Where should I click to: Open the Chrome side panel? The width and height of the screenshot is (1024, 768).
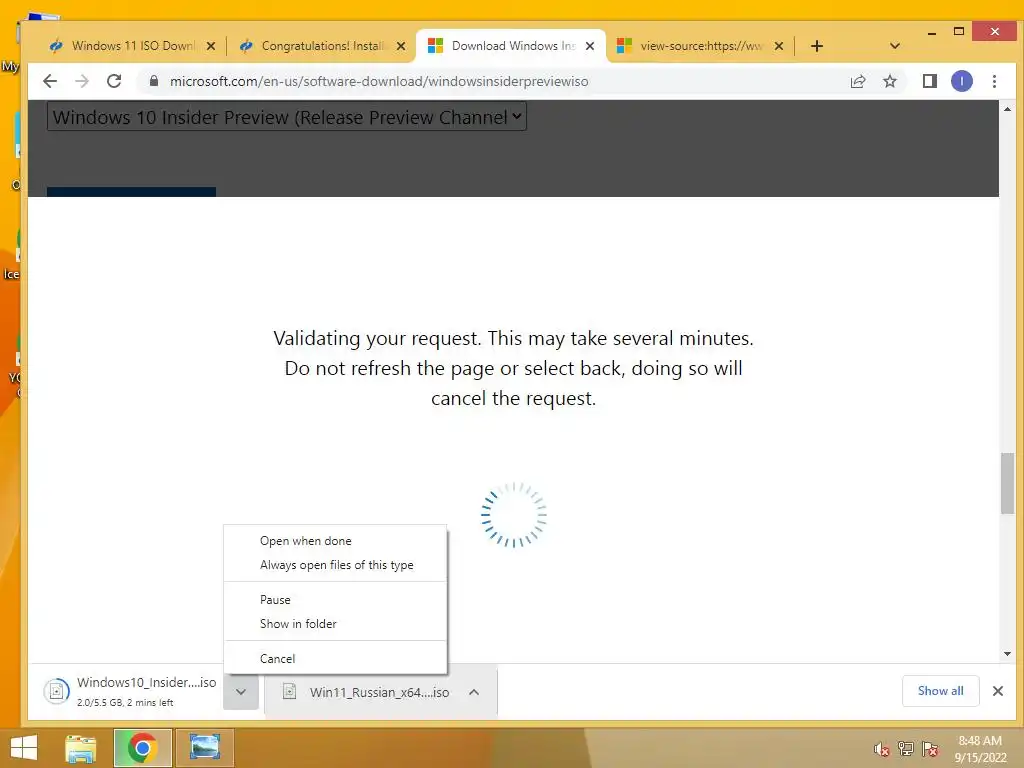coord(929,81)
